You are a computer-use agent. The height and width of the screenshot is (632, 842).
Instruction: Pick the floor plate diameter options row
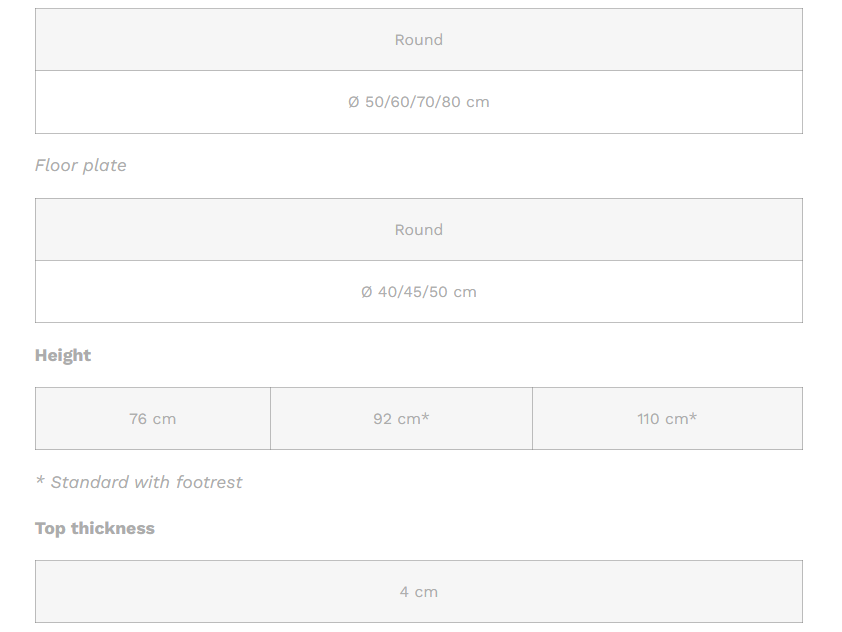pyautogui.click(x=418, y=292)
